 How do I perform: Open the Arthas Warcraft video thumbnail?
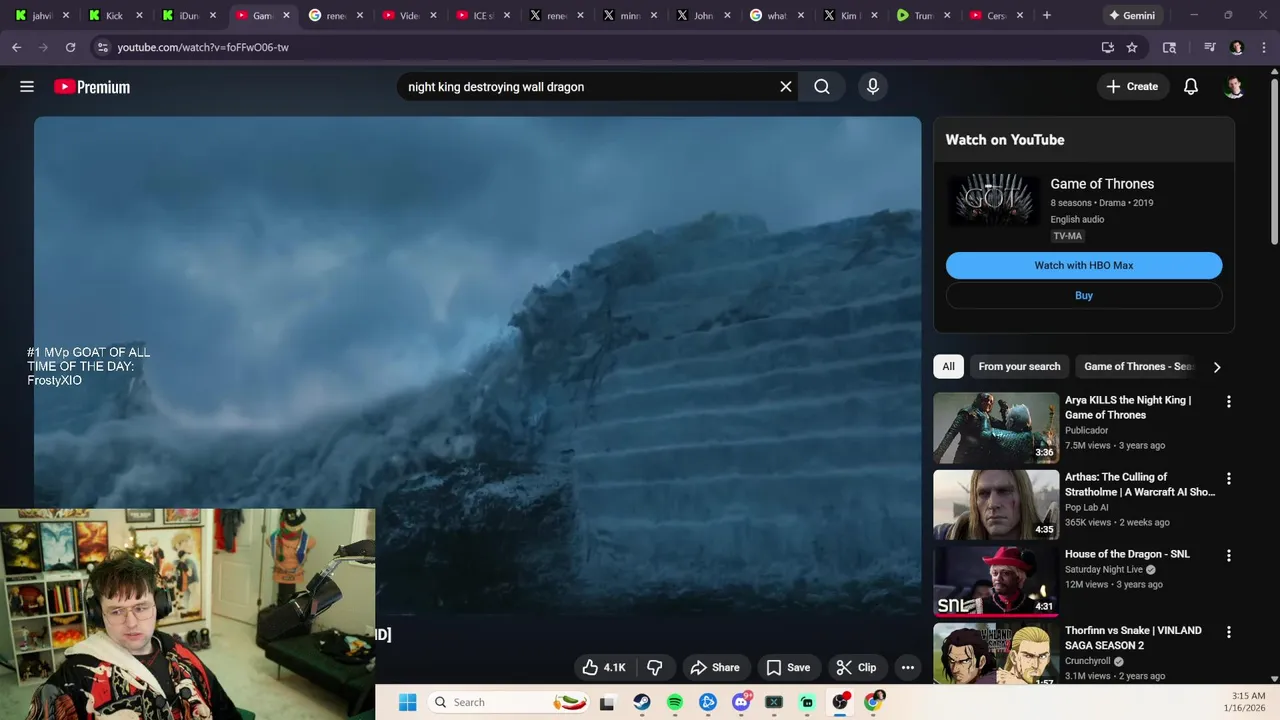coord(996,505)
